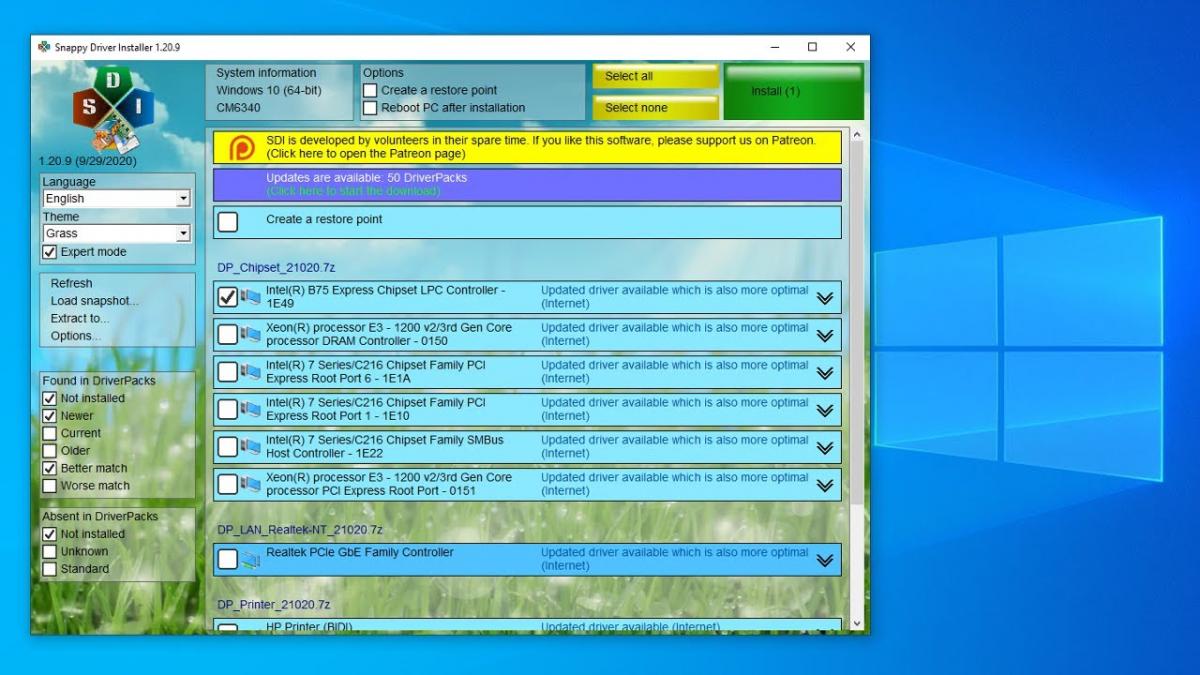1200x675 pixels.
Task: Click device icon beside Realtek PCIe GbE Controller
Action: [250, 559]
